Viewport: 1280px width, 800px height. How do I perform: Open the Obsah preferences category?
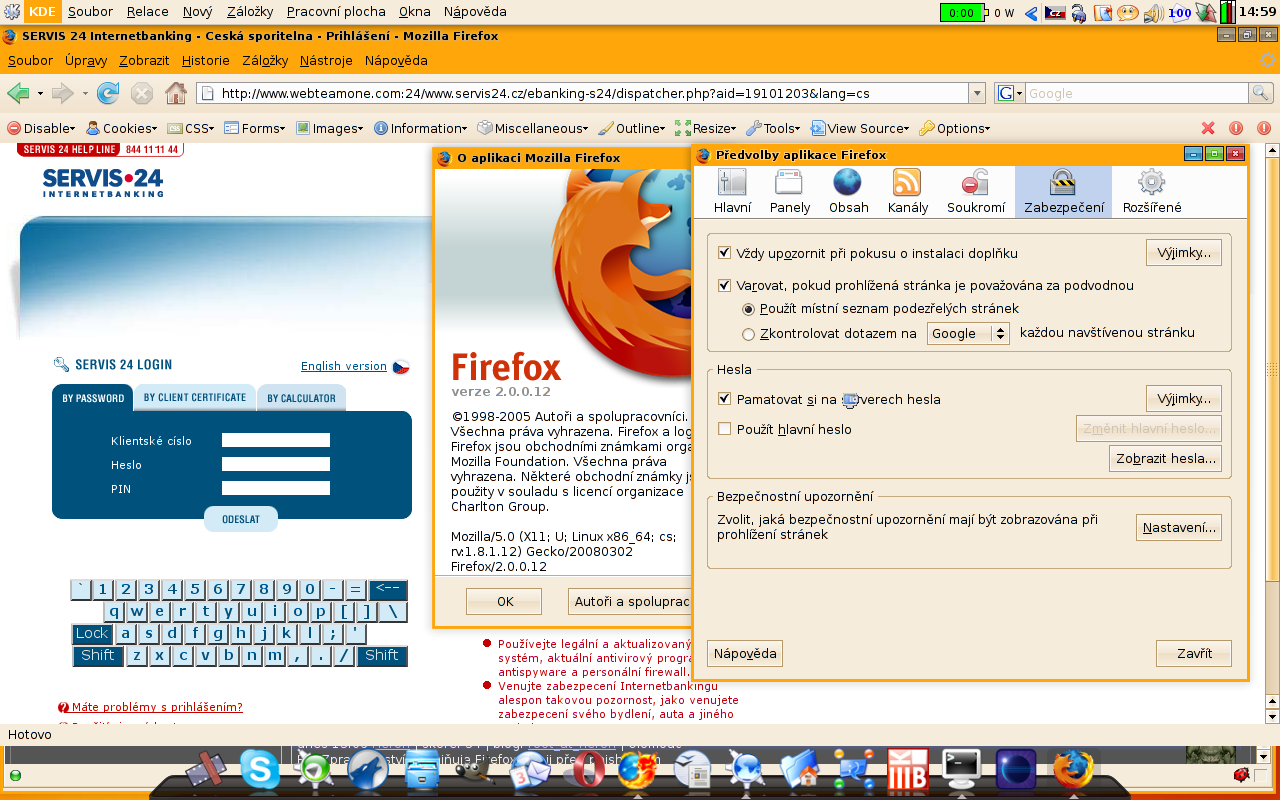click(848, 191)
